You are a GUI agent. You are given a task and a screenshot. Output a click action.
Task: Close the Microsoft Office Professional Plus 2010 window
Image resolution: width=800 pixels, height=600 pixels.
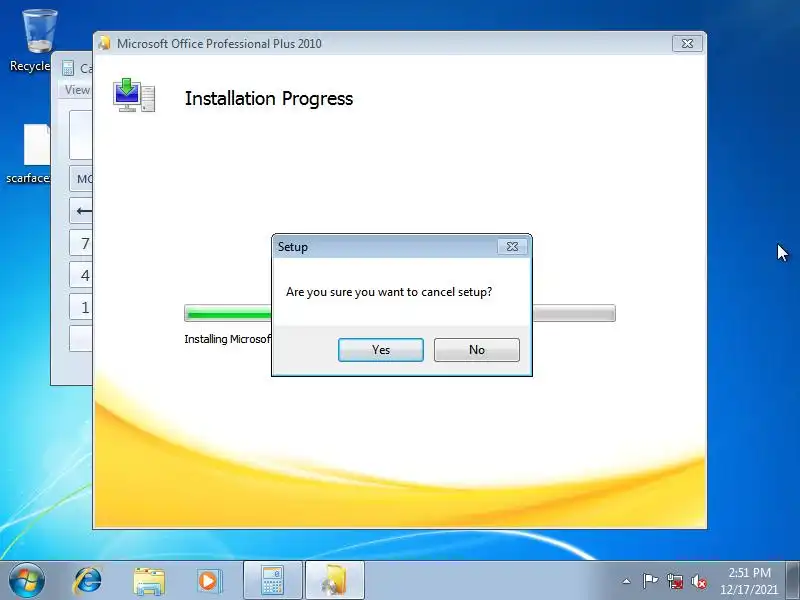(687, 43)
